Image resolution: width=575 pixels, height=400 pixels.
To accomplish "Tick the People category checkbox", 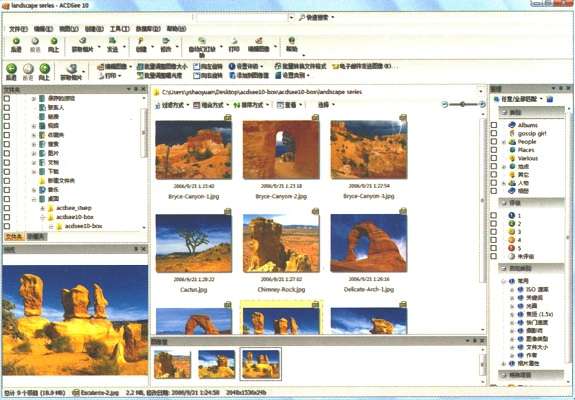I will (494, 142).
